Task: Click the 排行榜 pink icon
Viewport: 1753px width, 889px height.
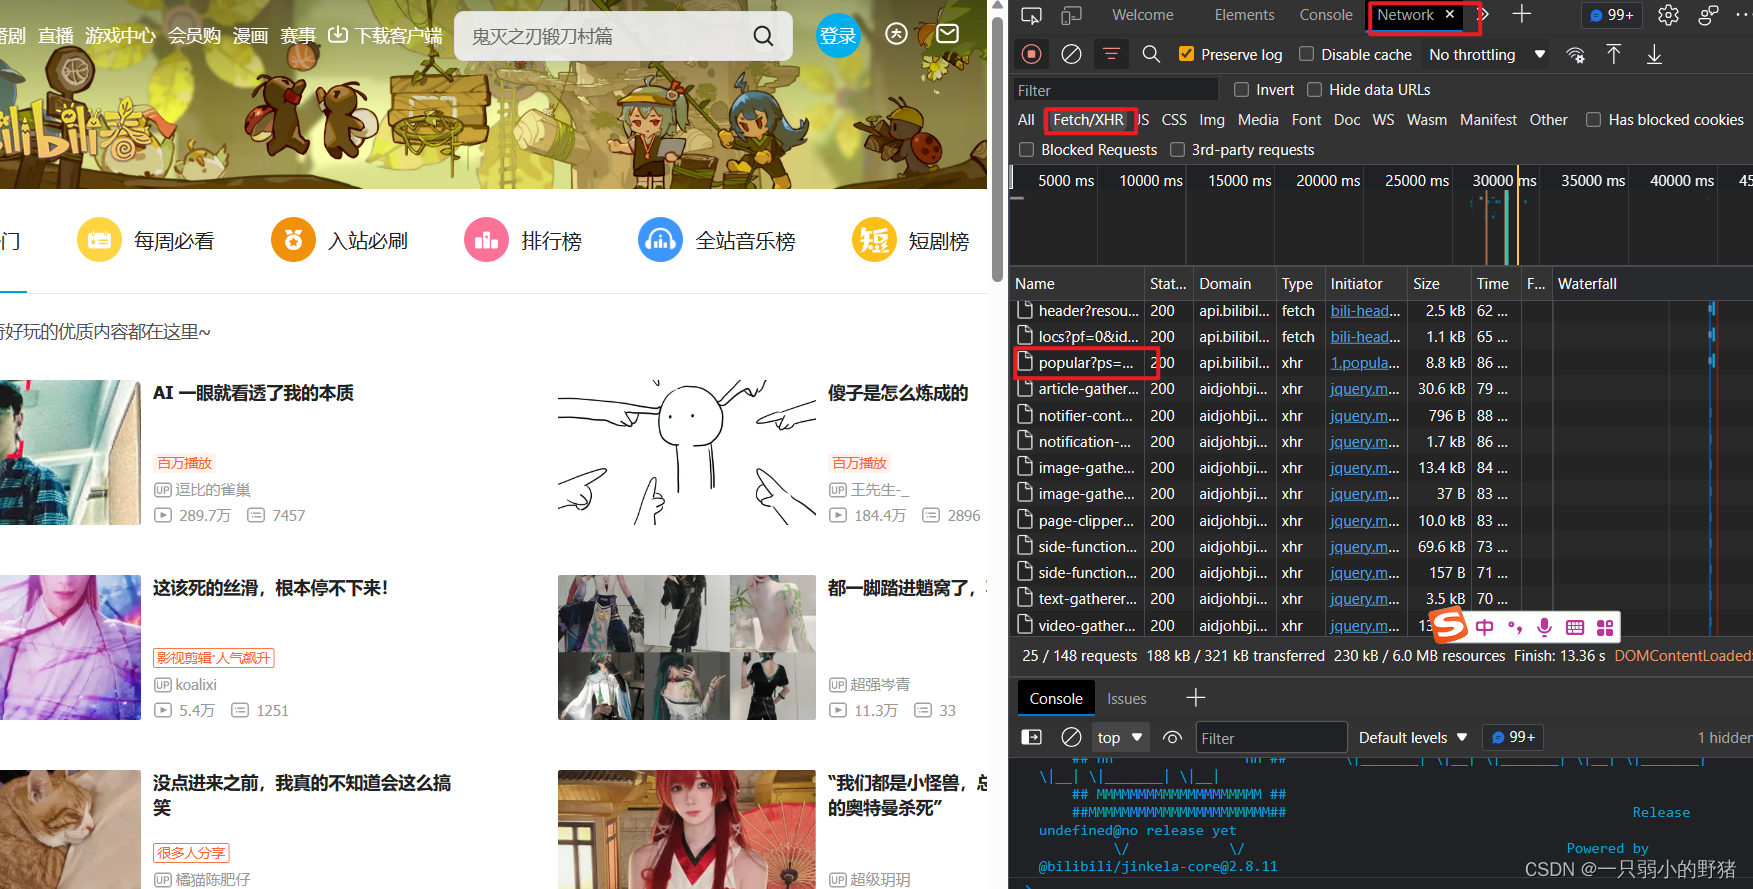Action: tap(486, 240)
